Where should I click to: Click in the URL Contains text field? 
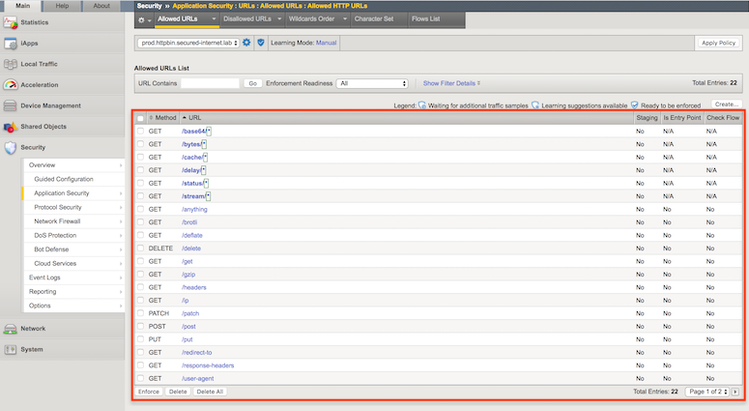(210, 84)
